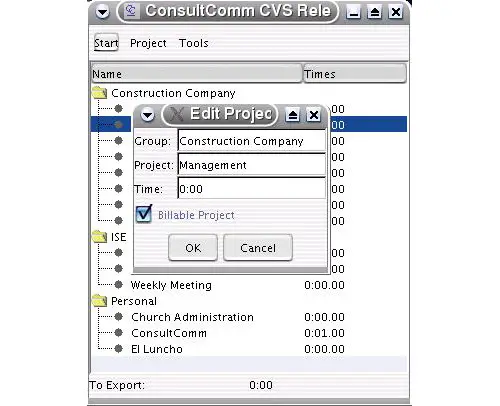Open the ConsultComm window menu arrow
The image size is (500, 406).
click(102, 12)
